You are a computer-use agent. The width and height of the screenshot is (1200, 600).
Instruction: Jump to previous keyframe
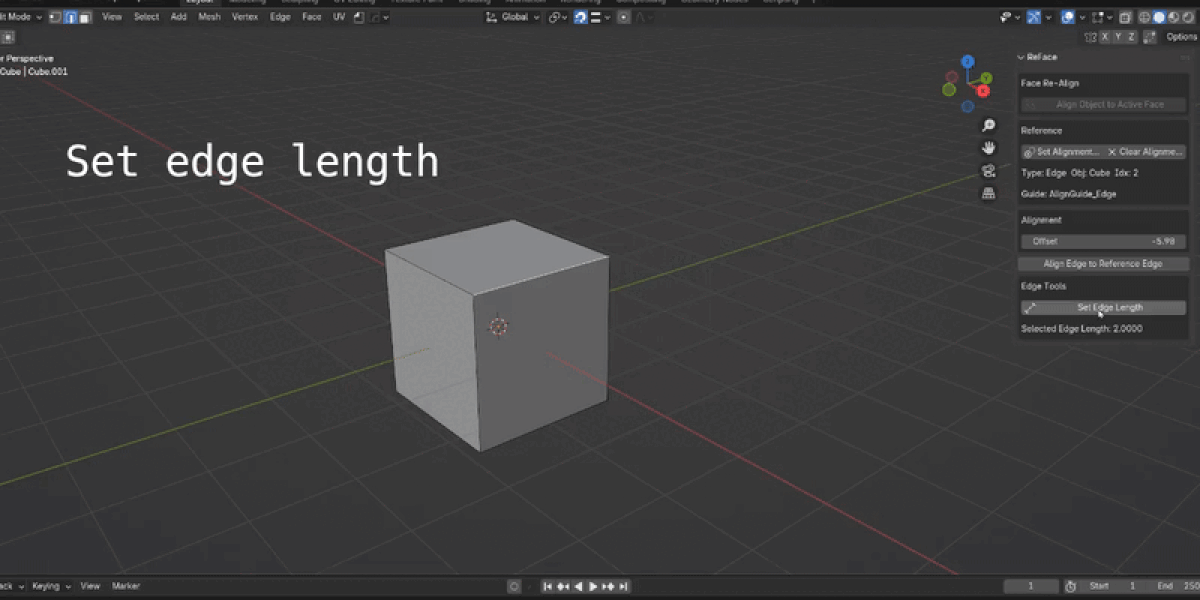pyautogui.click(x=563, y=586)
